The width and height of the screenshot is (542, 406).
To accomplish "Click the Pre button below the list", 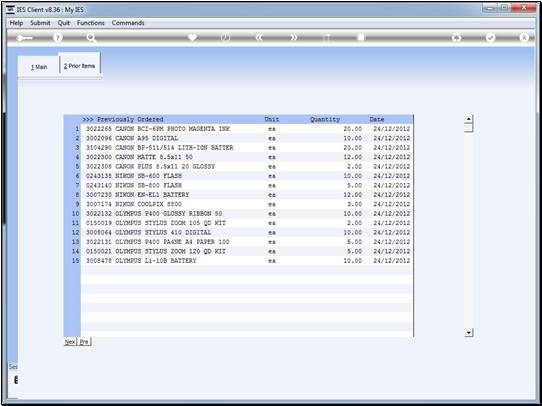I will 84,342.
